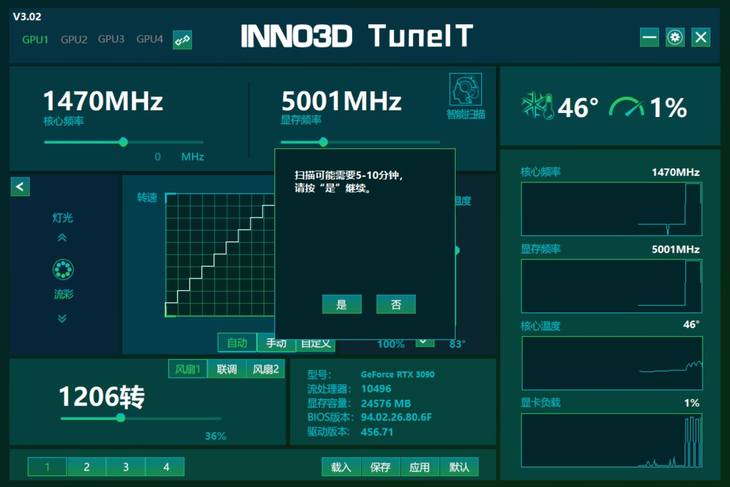This screenshot has height=487, width=730.
Task: Click the 核心频率 monitoring graph
Action: (611, 207)
